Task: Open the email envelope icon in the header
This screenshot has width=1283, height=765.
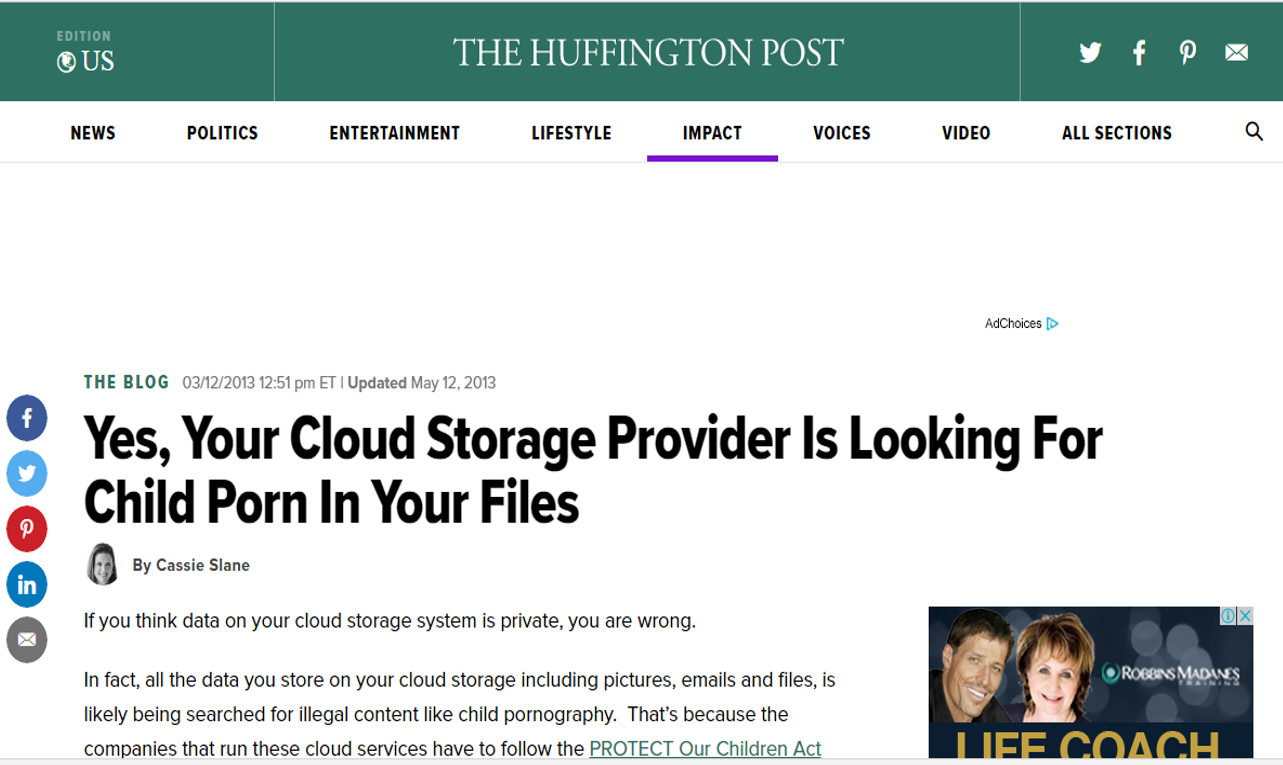Action: (x=1236, y=52)
